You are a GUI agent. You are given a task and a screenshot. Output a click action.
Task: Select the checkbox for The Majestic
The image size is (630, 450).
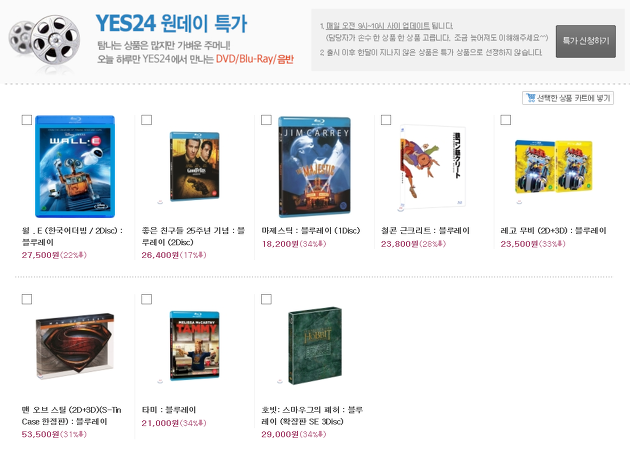[266, 120]
